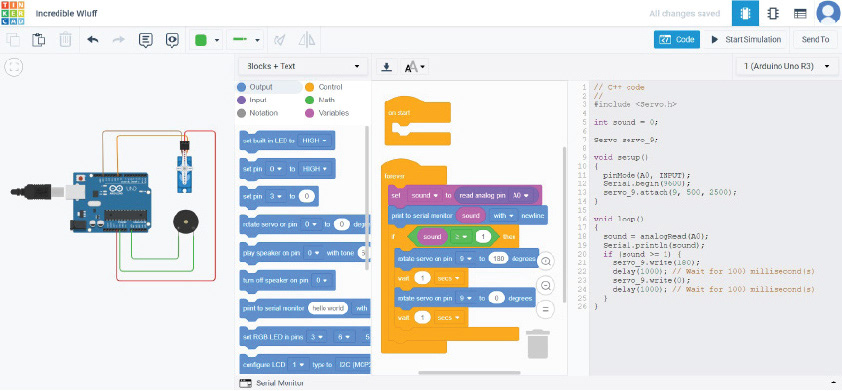842x391 pixels.
Task: Select the Input block category
Action: tap(252, 100)
